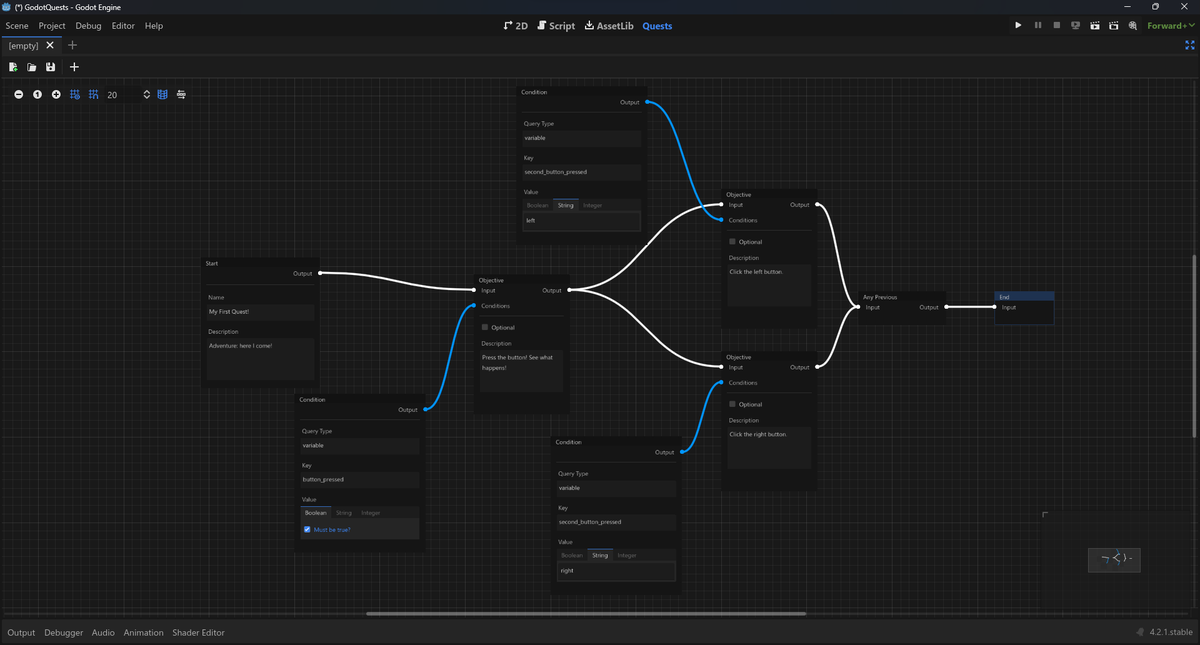This screenshot has width=1200, height=645.
Task: Open Movie Maker mode icon
Action: point(1132,25)
